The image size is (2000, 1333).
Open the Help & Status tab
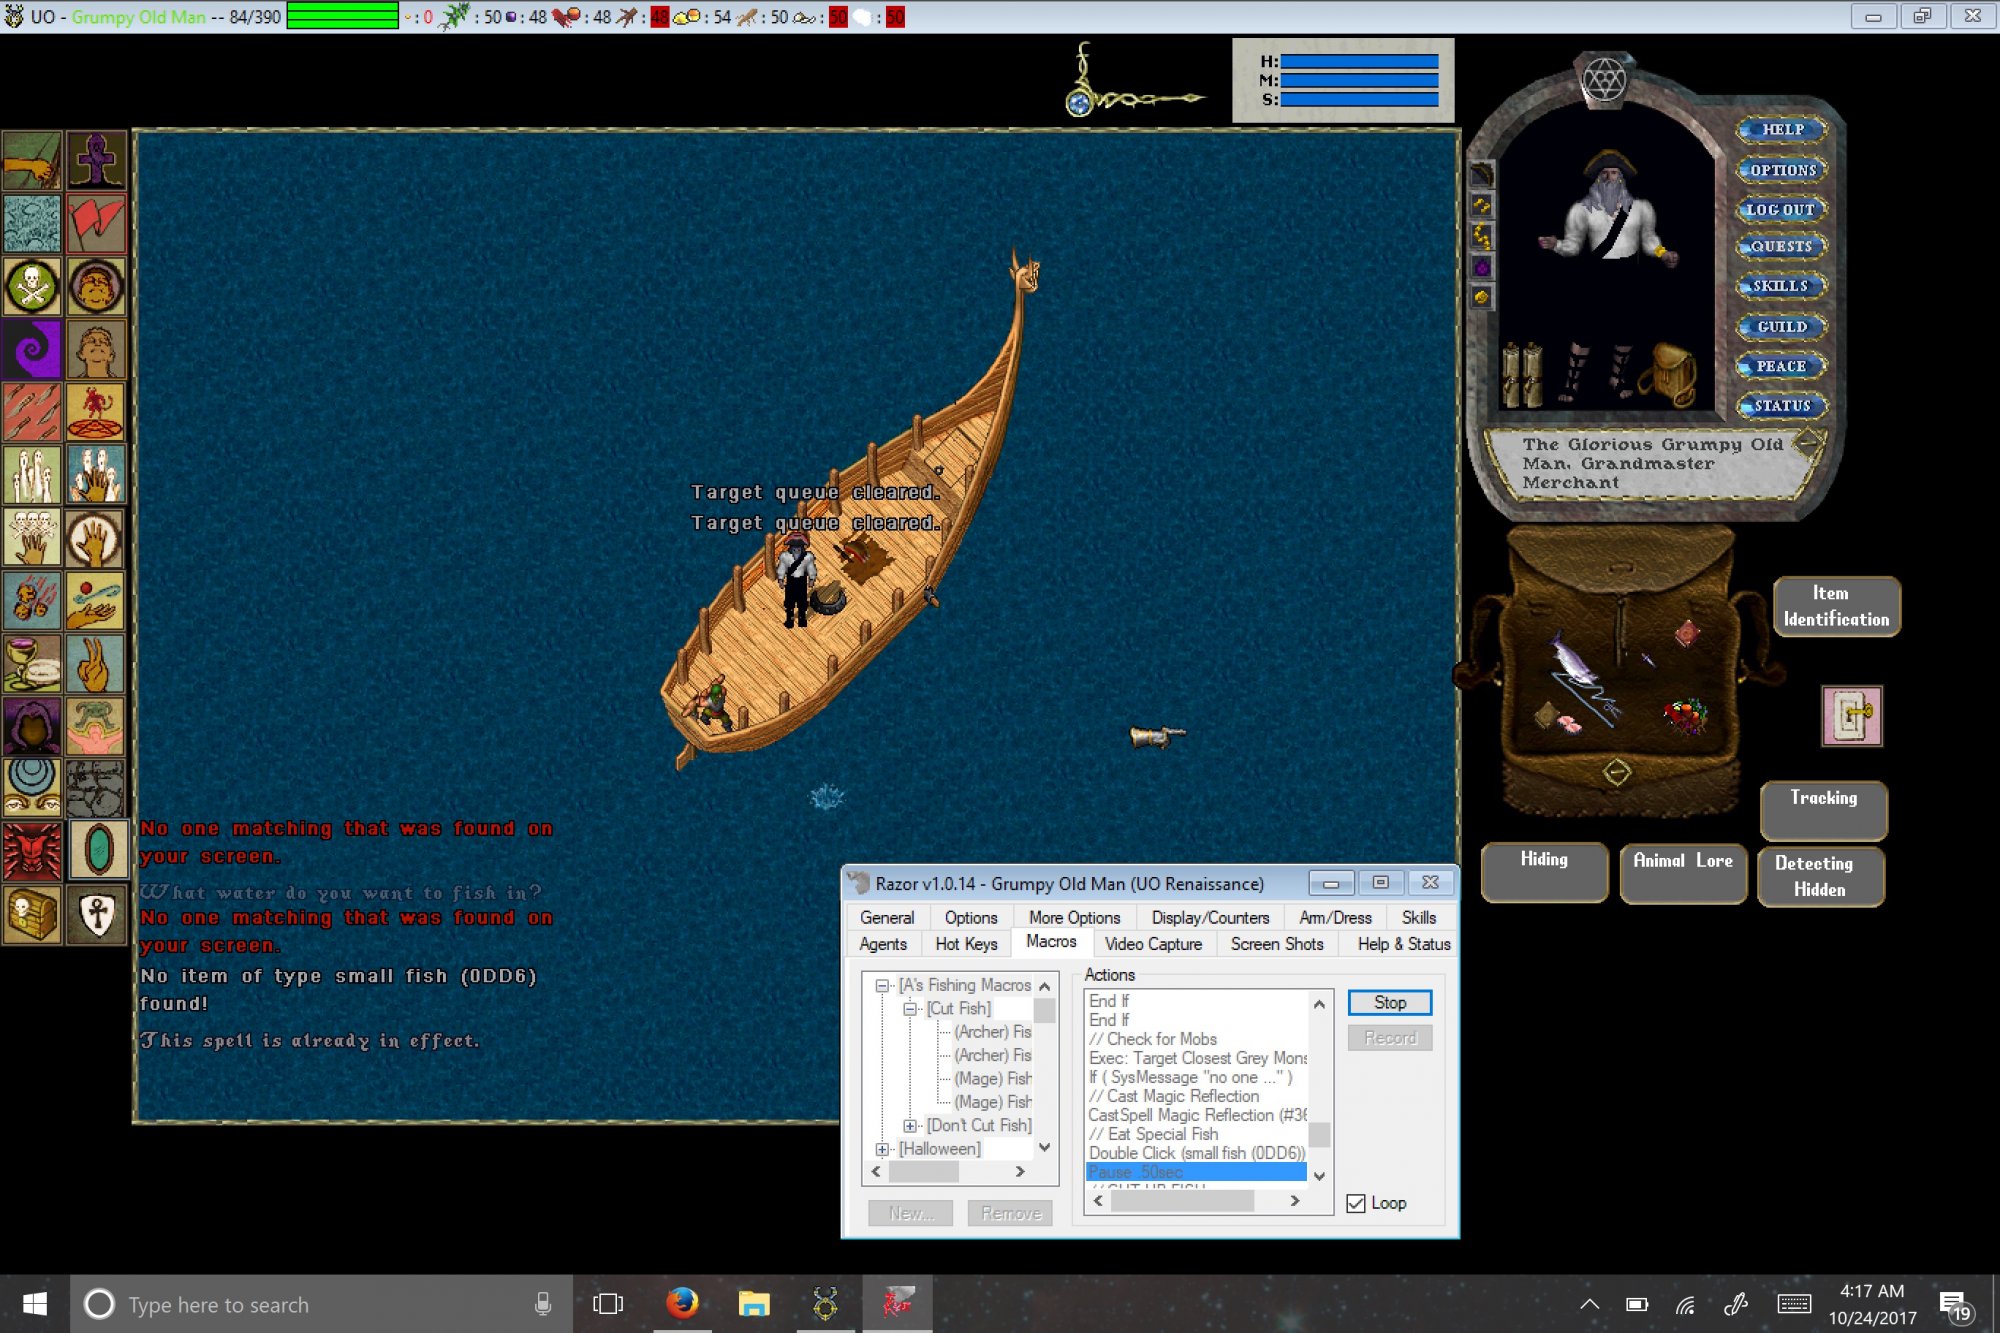(1404, 943)
